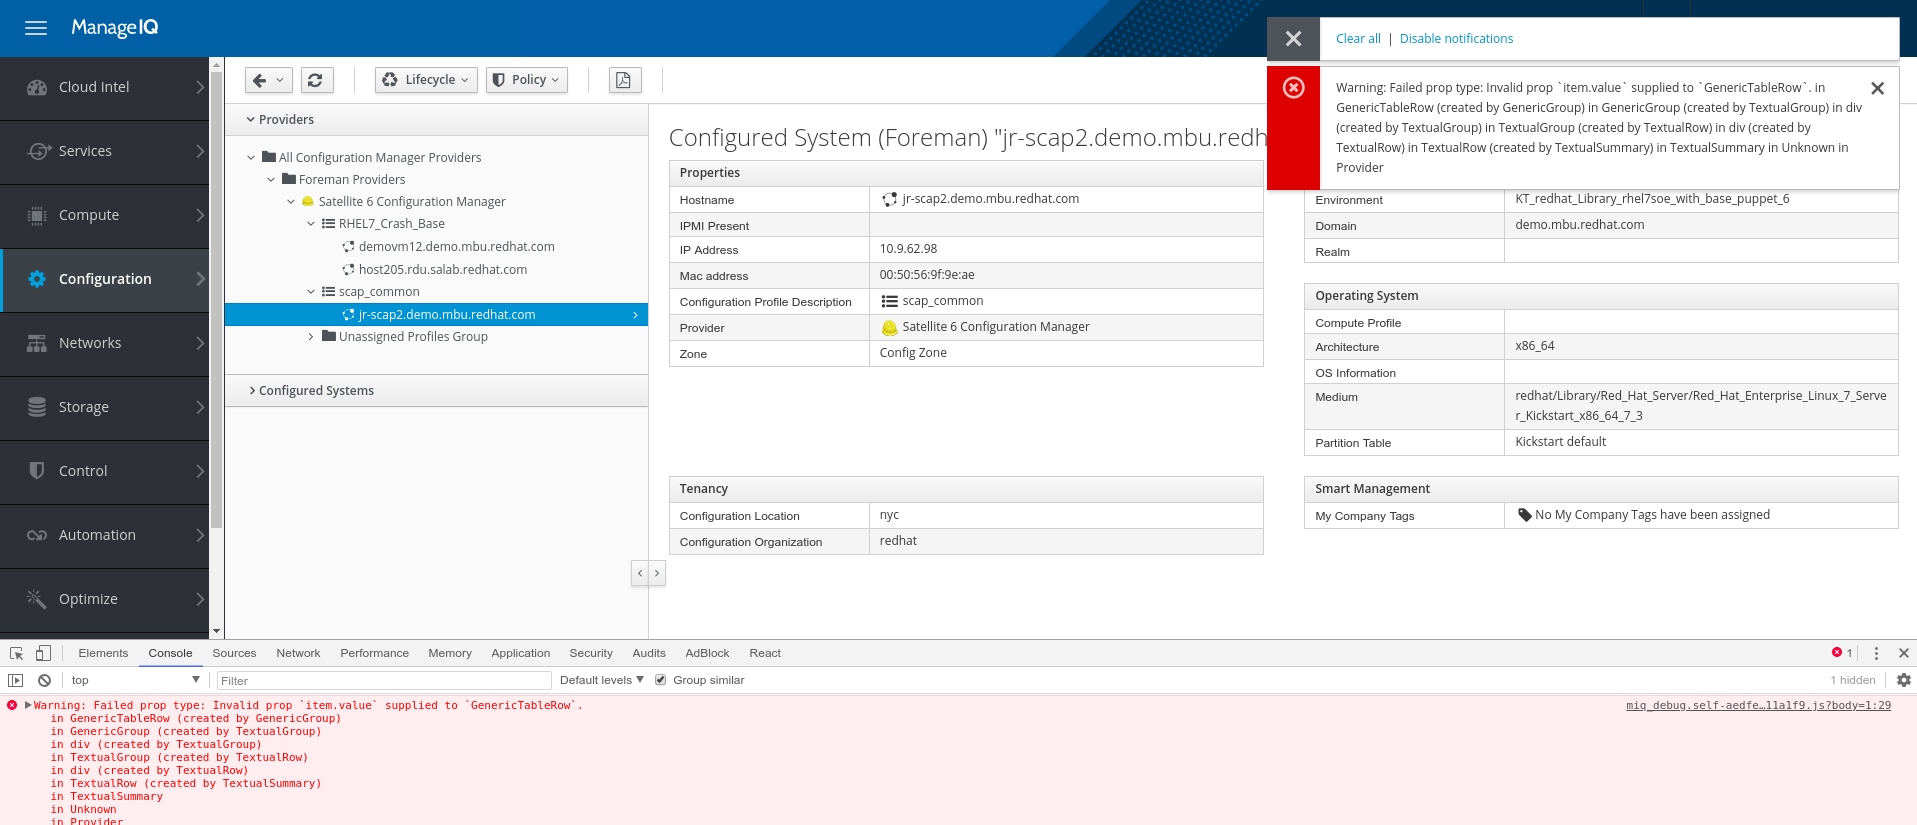Image resolution: width=1917 pixels, height=825 pixels.
Task: Expand the console warning disclosure triangle
Action: [28, 705]
